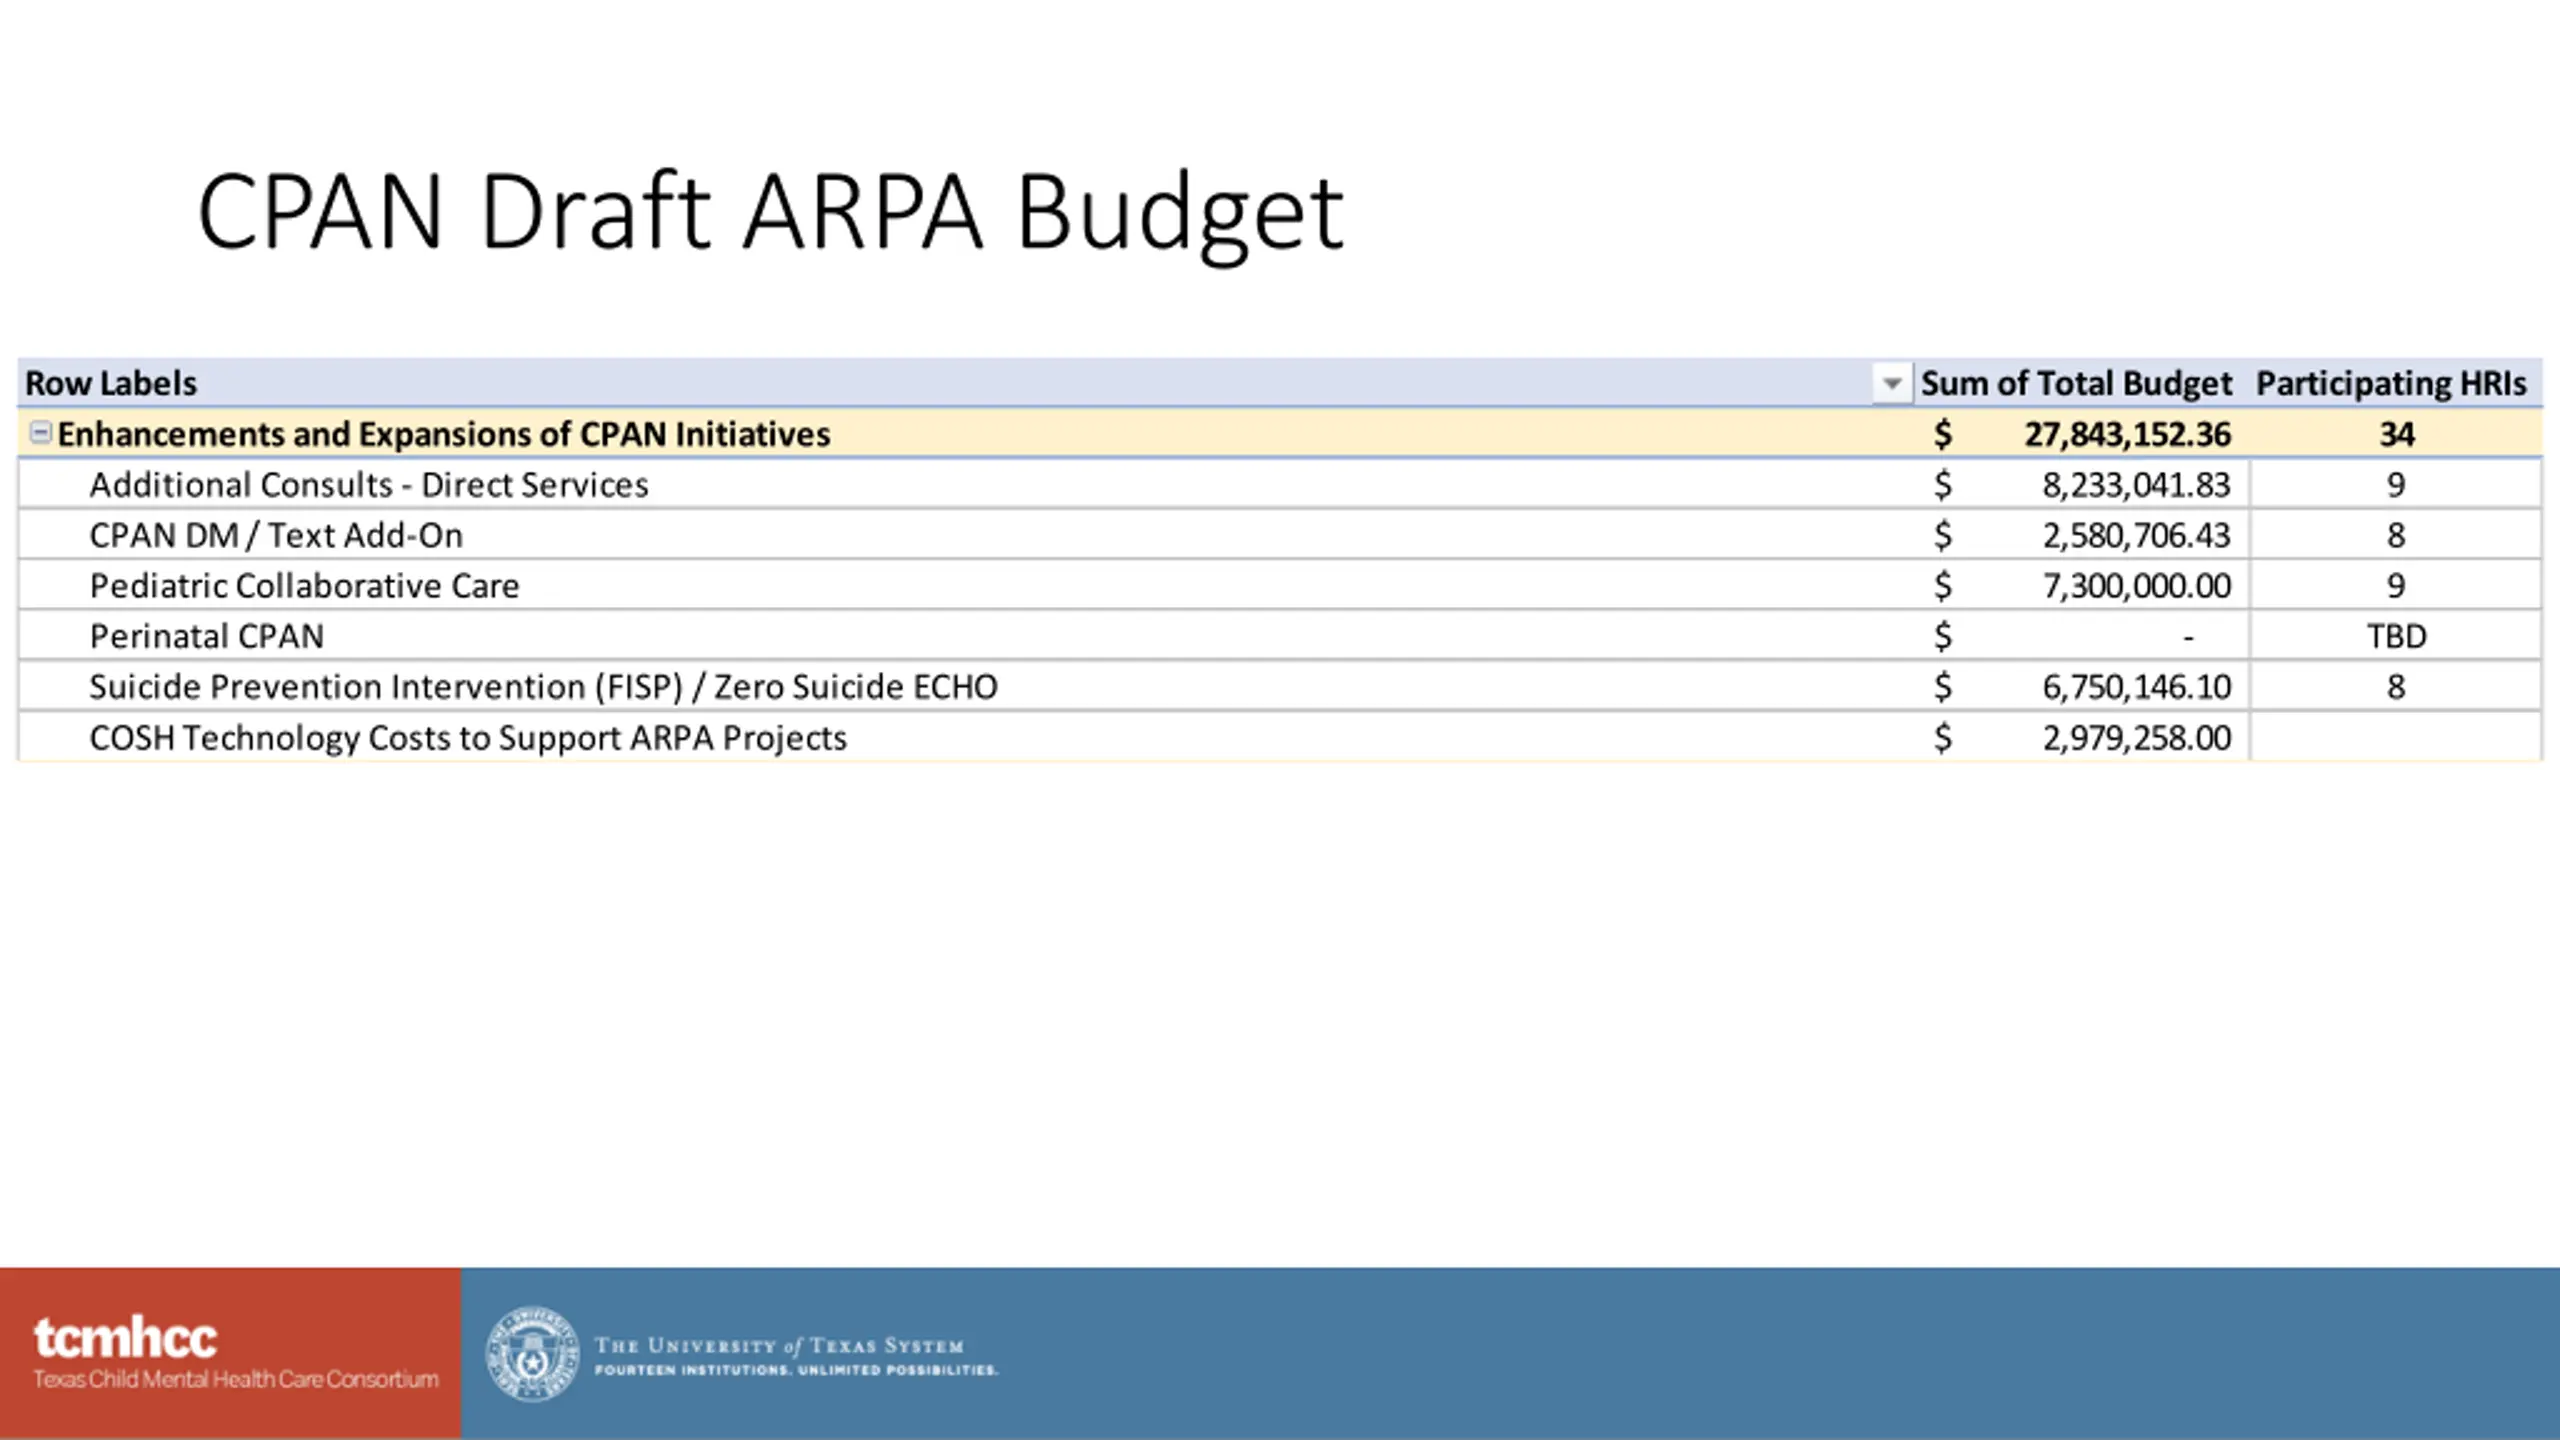Viewport: 2560px width, 1440px height.
Task: Select the Perinatal CPAN row label
Action: click(207, 636)
